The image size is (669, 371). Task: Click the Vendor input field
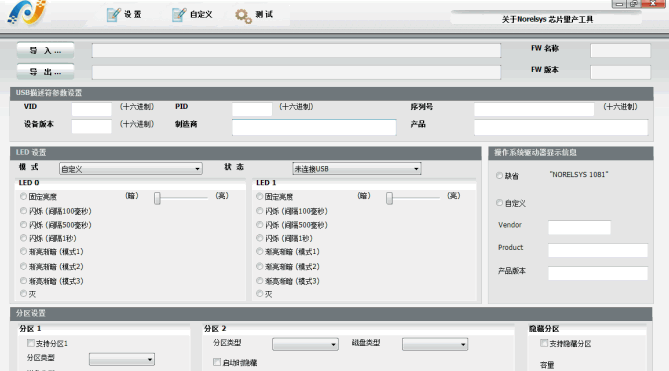point(579,227)
